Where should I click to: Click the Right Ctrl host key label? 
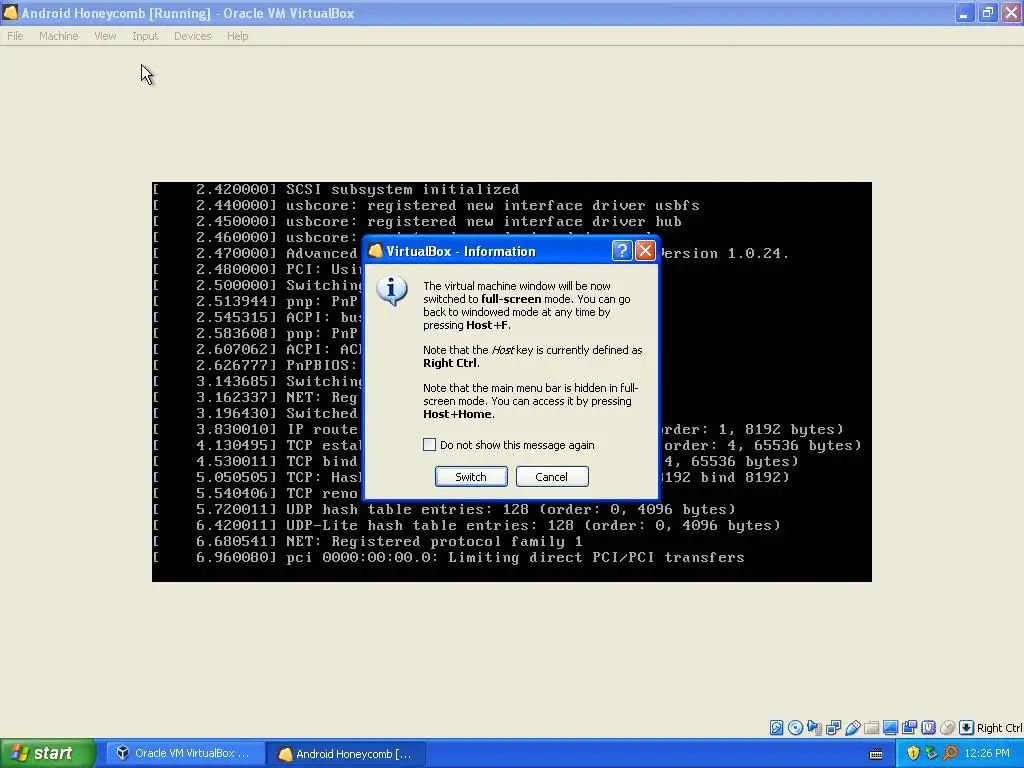1000,728
